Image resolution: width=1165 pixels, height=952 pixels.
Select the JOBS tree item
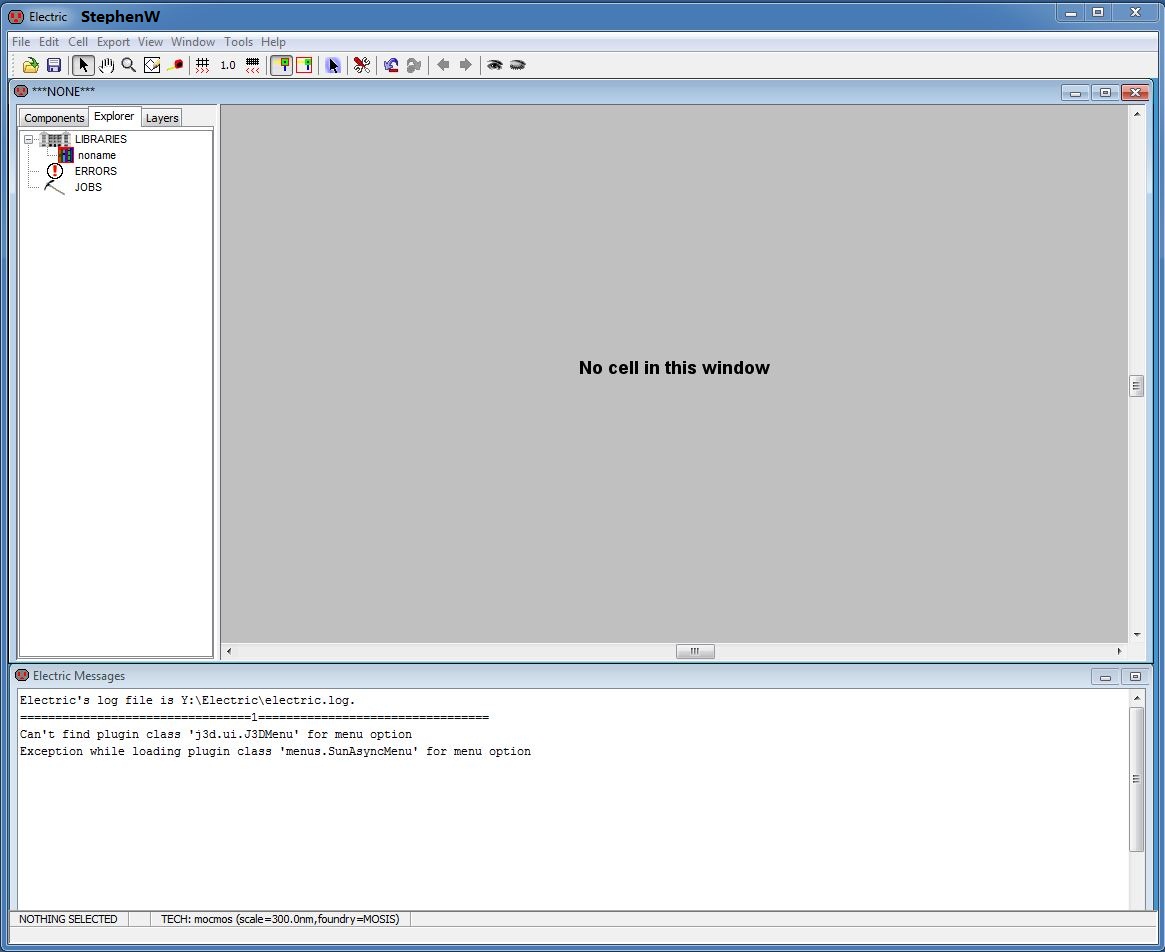click(x=88, y=187)
